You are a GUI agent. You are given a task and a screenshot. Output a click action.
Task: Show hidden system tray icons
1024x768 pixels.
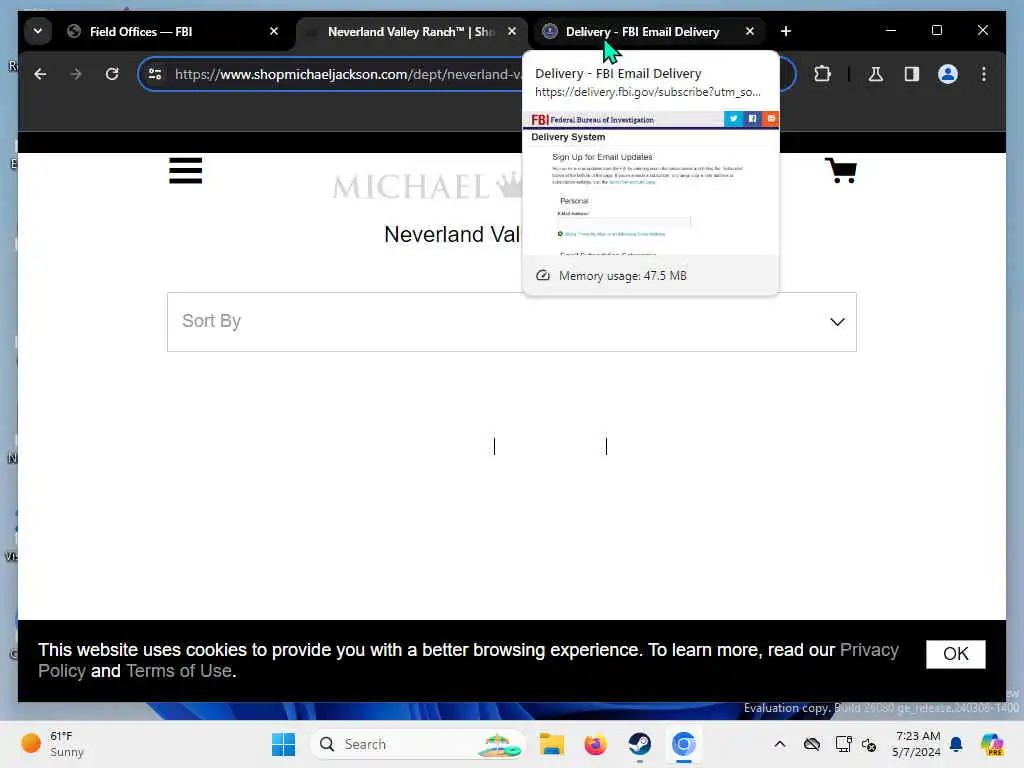point(780,744)
